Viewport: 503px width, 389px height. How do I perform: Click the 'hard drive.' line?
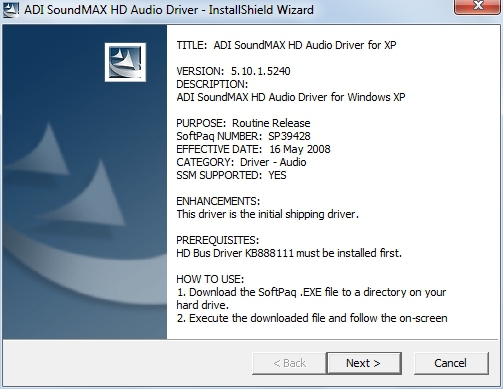tap(203, 305)
